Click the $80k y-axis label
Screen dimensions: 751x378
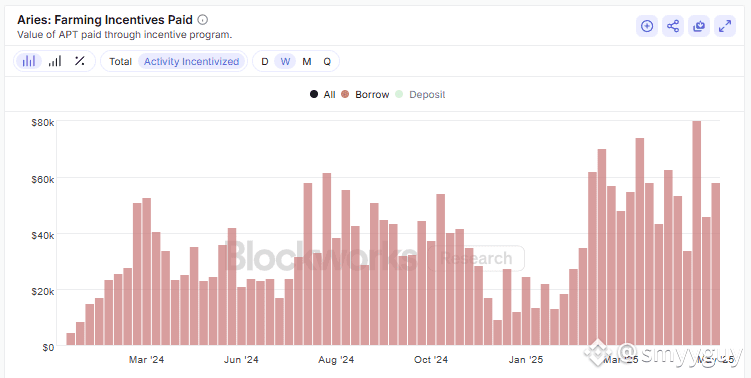pyautogui.click(x=43, y=123)
